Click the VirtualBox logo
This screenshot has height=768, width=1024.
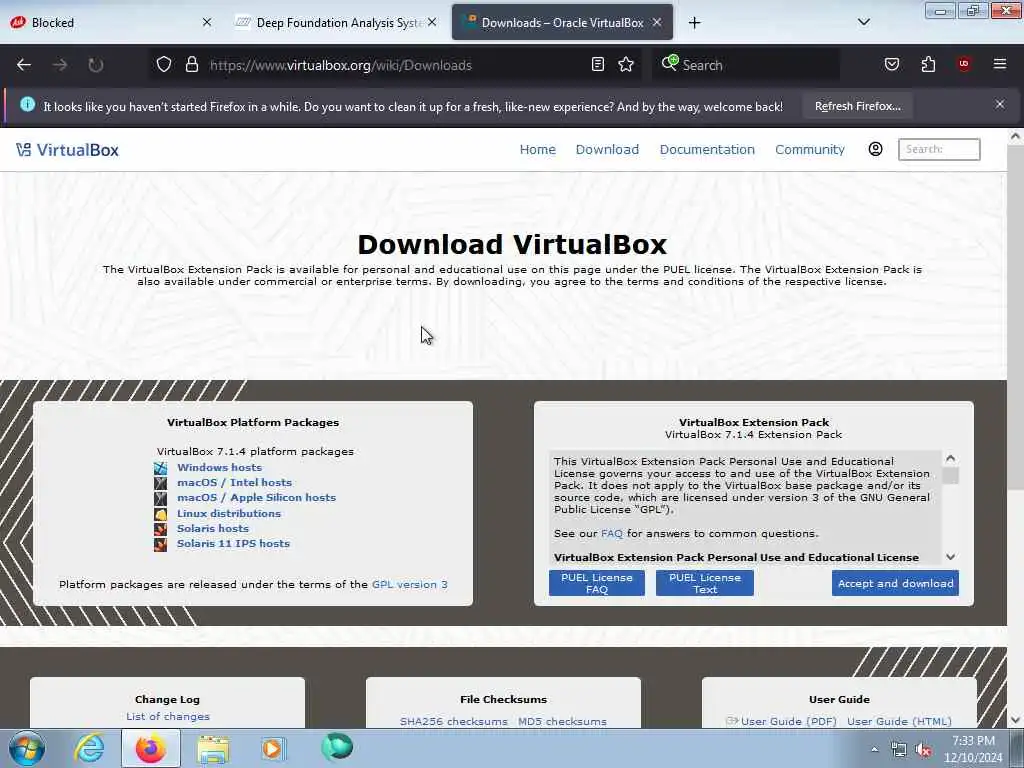[x=67, y=150]
